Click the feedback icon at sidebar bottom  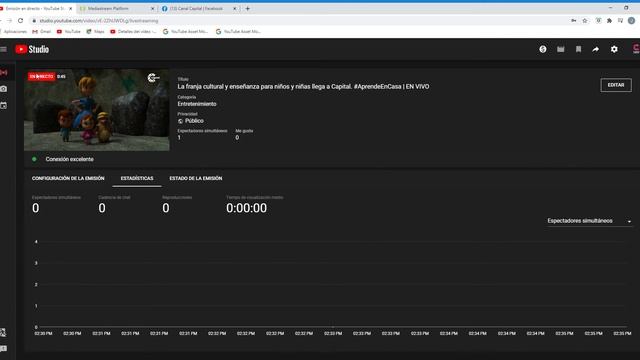[4, 349]
